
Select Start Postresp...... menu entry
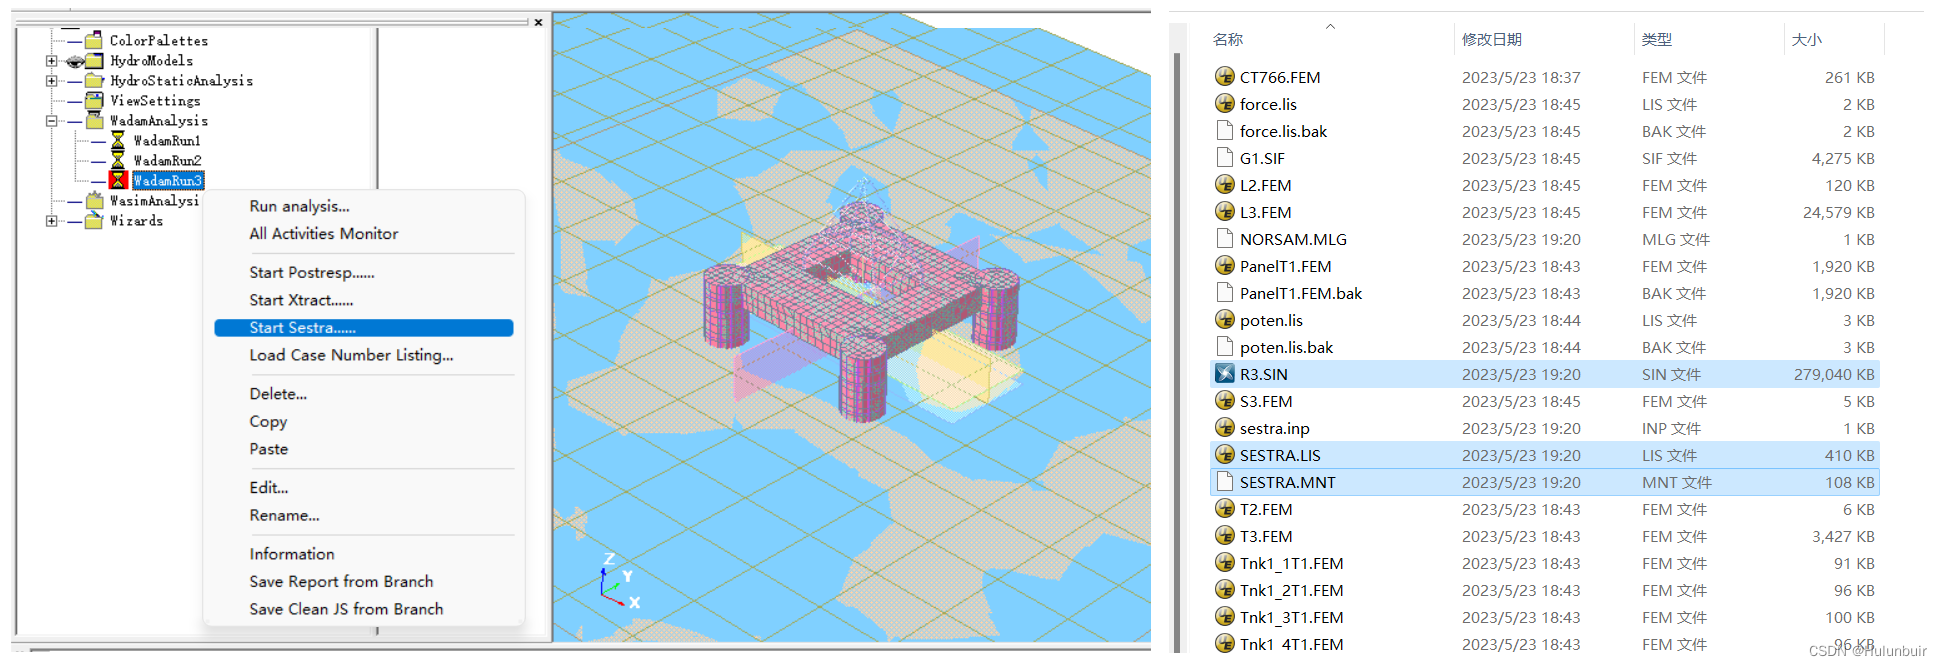(364, 272)
